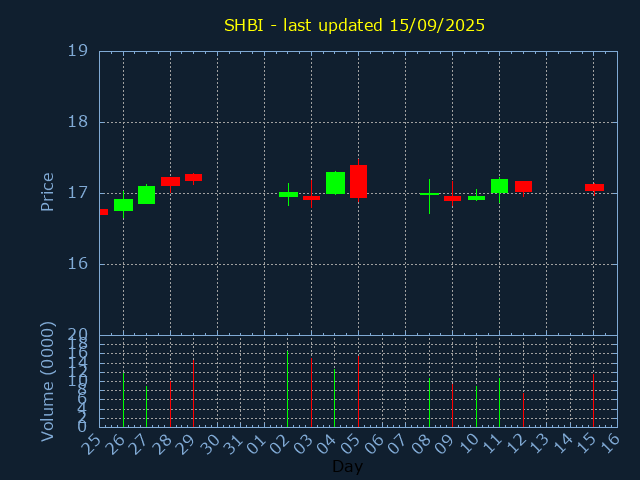Click the day 29 x-axis label
Image resolution: width=640 pixels, height=480 pixels.
[x=185, y=444]
